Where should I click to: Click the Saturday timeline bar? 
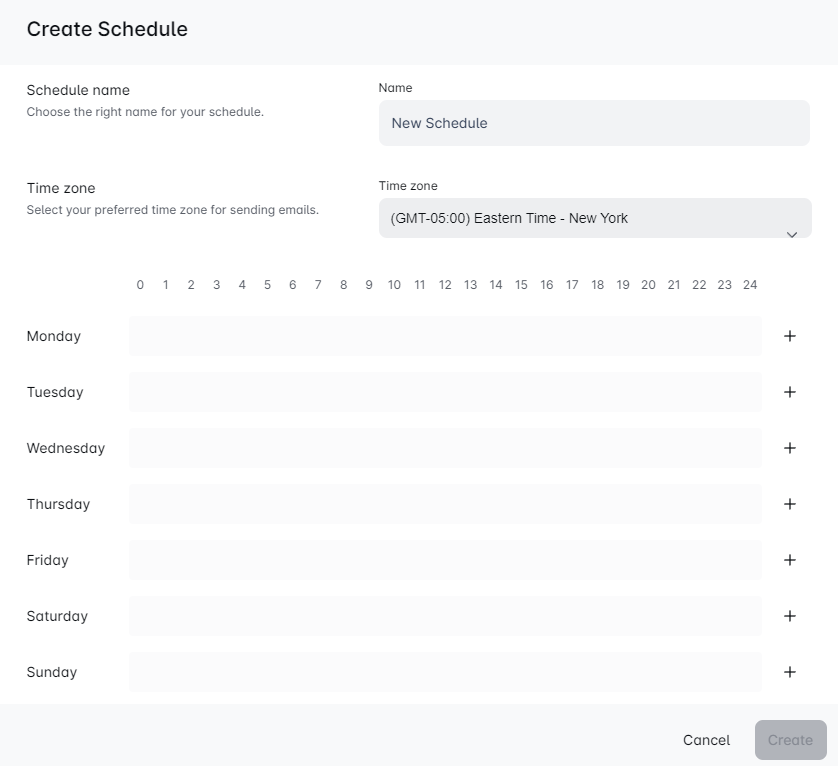(445, 616)
